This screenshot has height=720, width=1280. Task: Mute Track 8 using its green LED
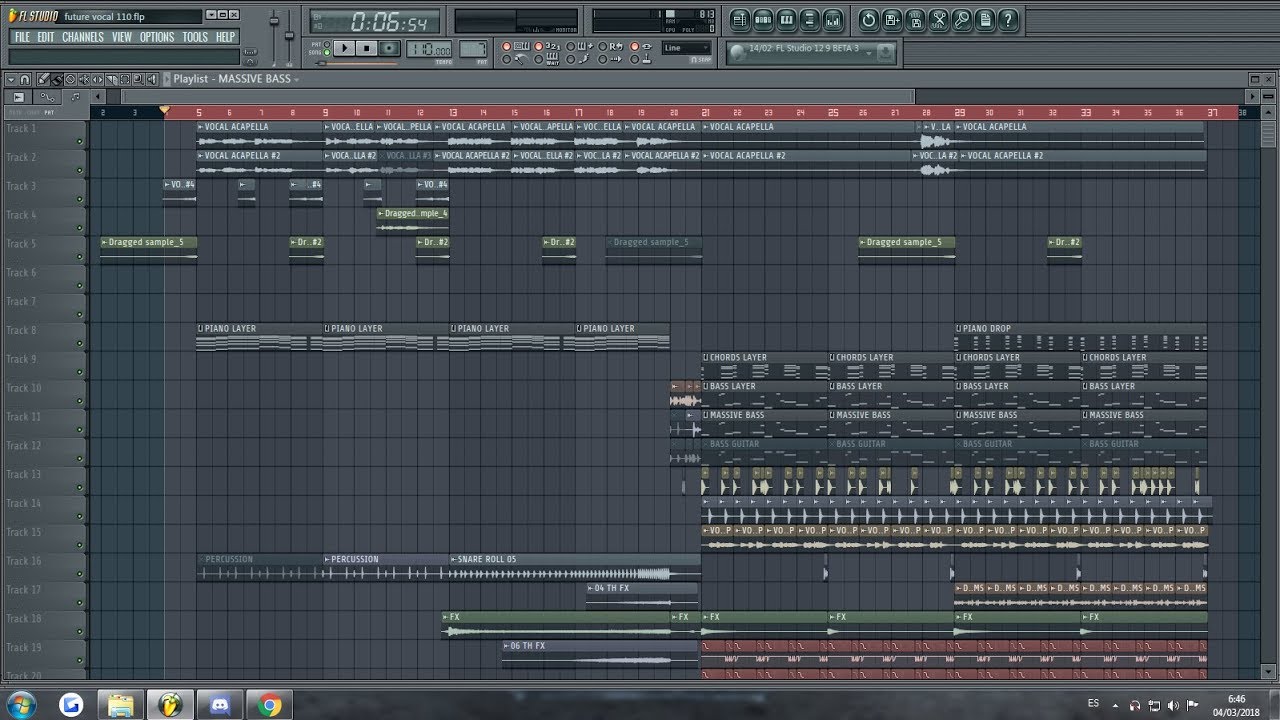[80, 345]
